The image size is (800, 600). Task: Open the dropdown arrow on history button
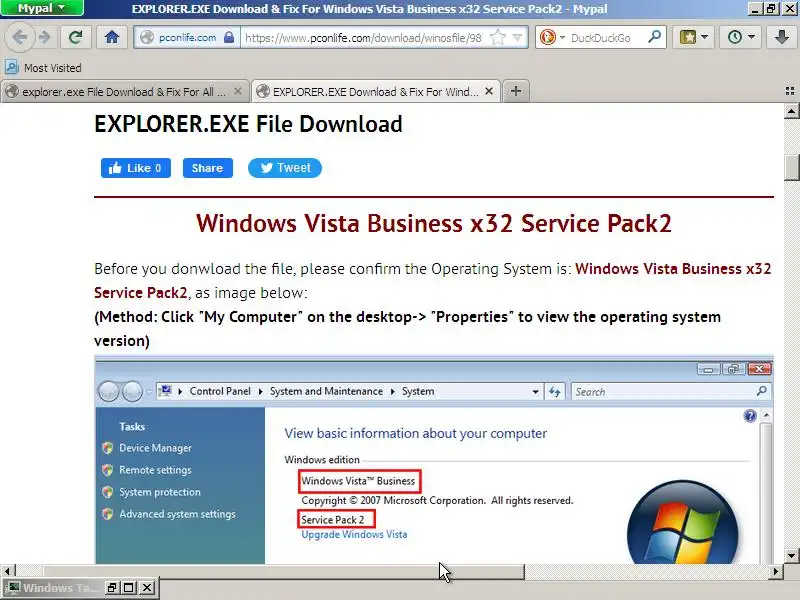click(751, 37)
